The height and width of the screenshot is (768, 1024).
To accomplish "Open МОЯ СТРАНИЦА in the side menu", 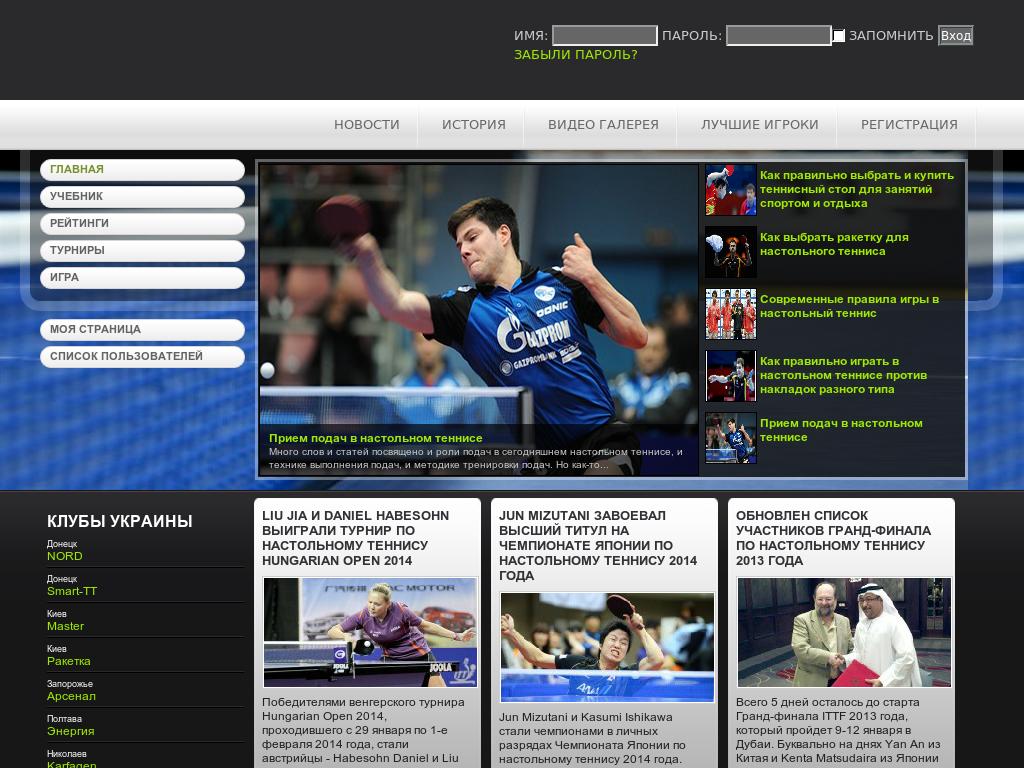I will [x=142, y=330].
